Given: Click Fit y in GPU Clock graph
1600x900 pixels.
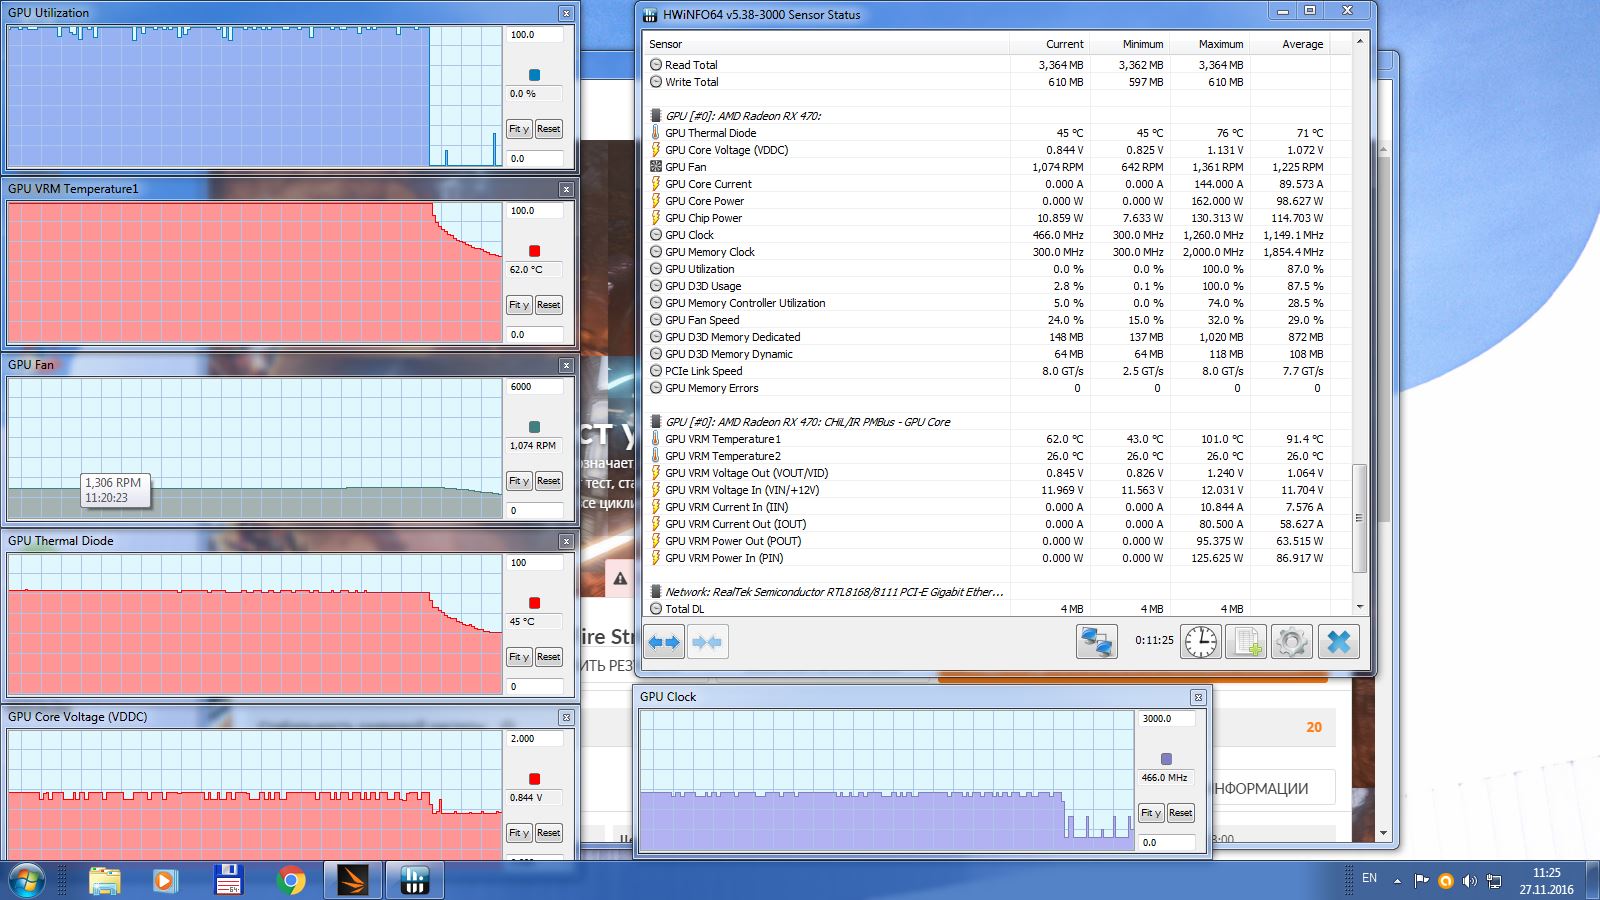Looking at the screenshot, I should [x=1151, y=813].
